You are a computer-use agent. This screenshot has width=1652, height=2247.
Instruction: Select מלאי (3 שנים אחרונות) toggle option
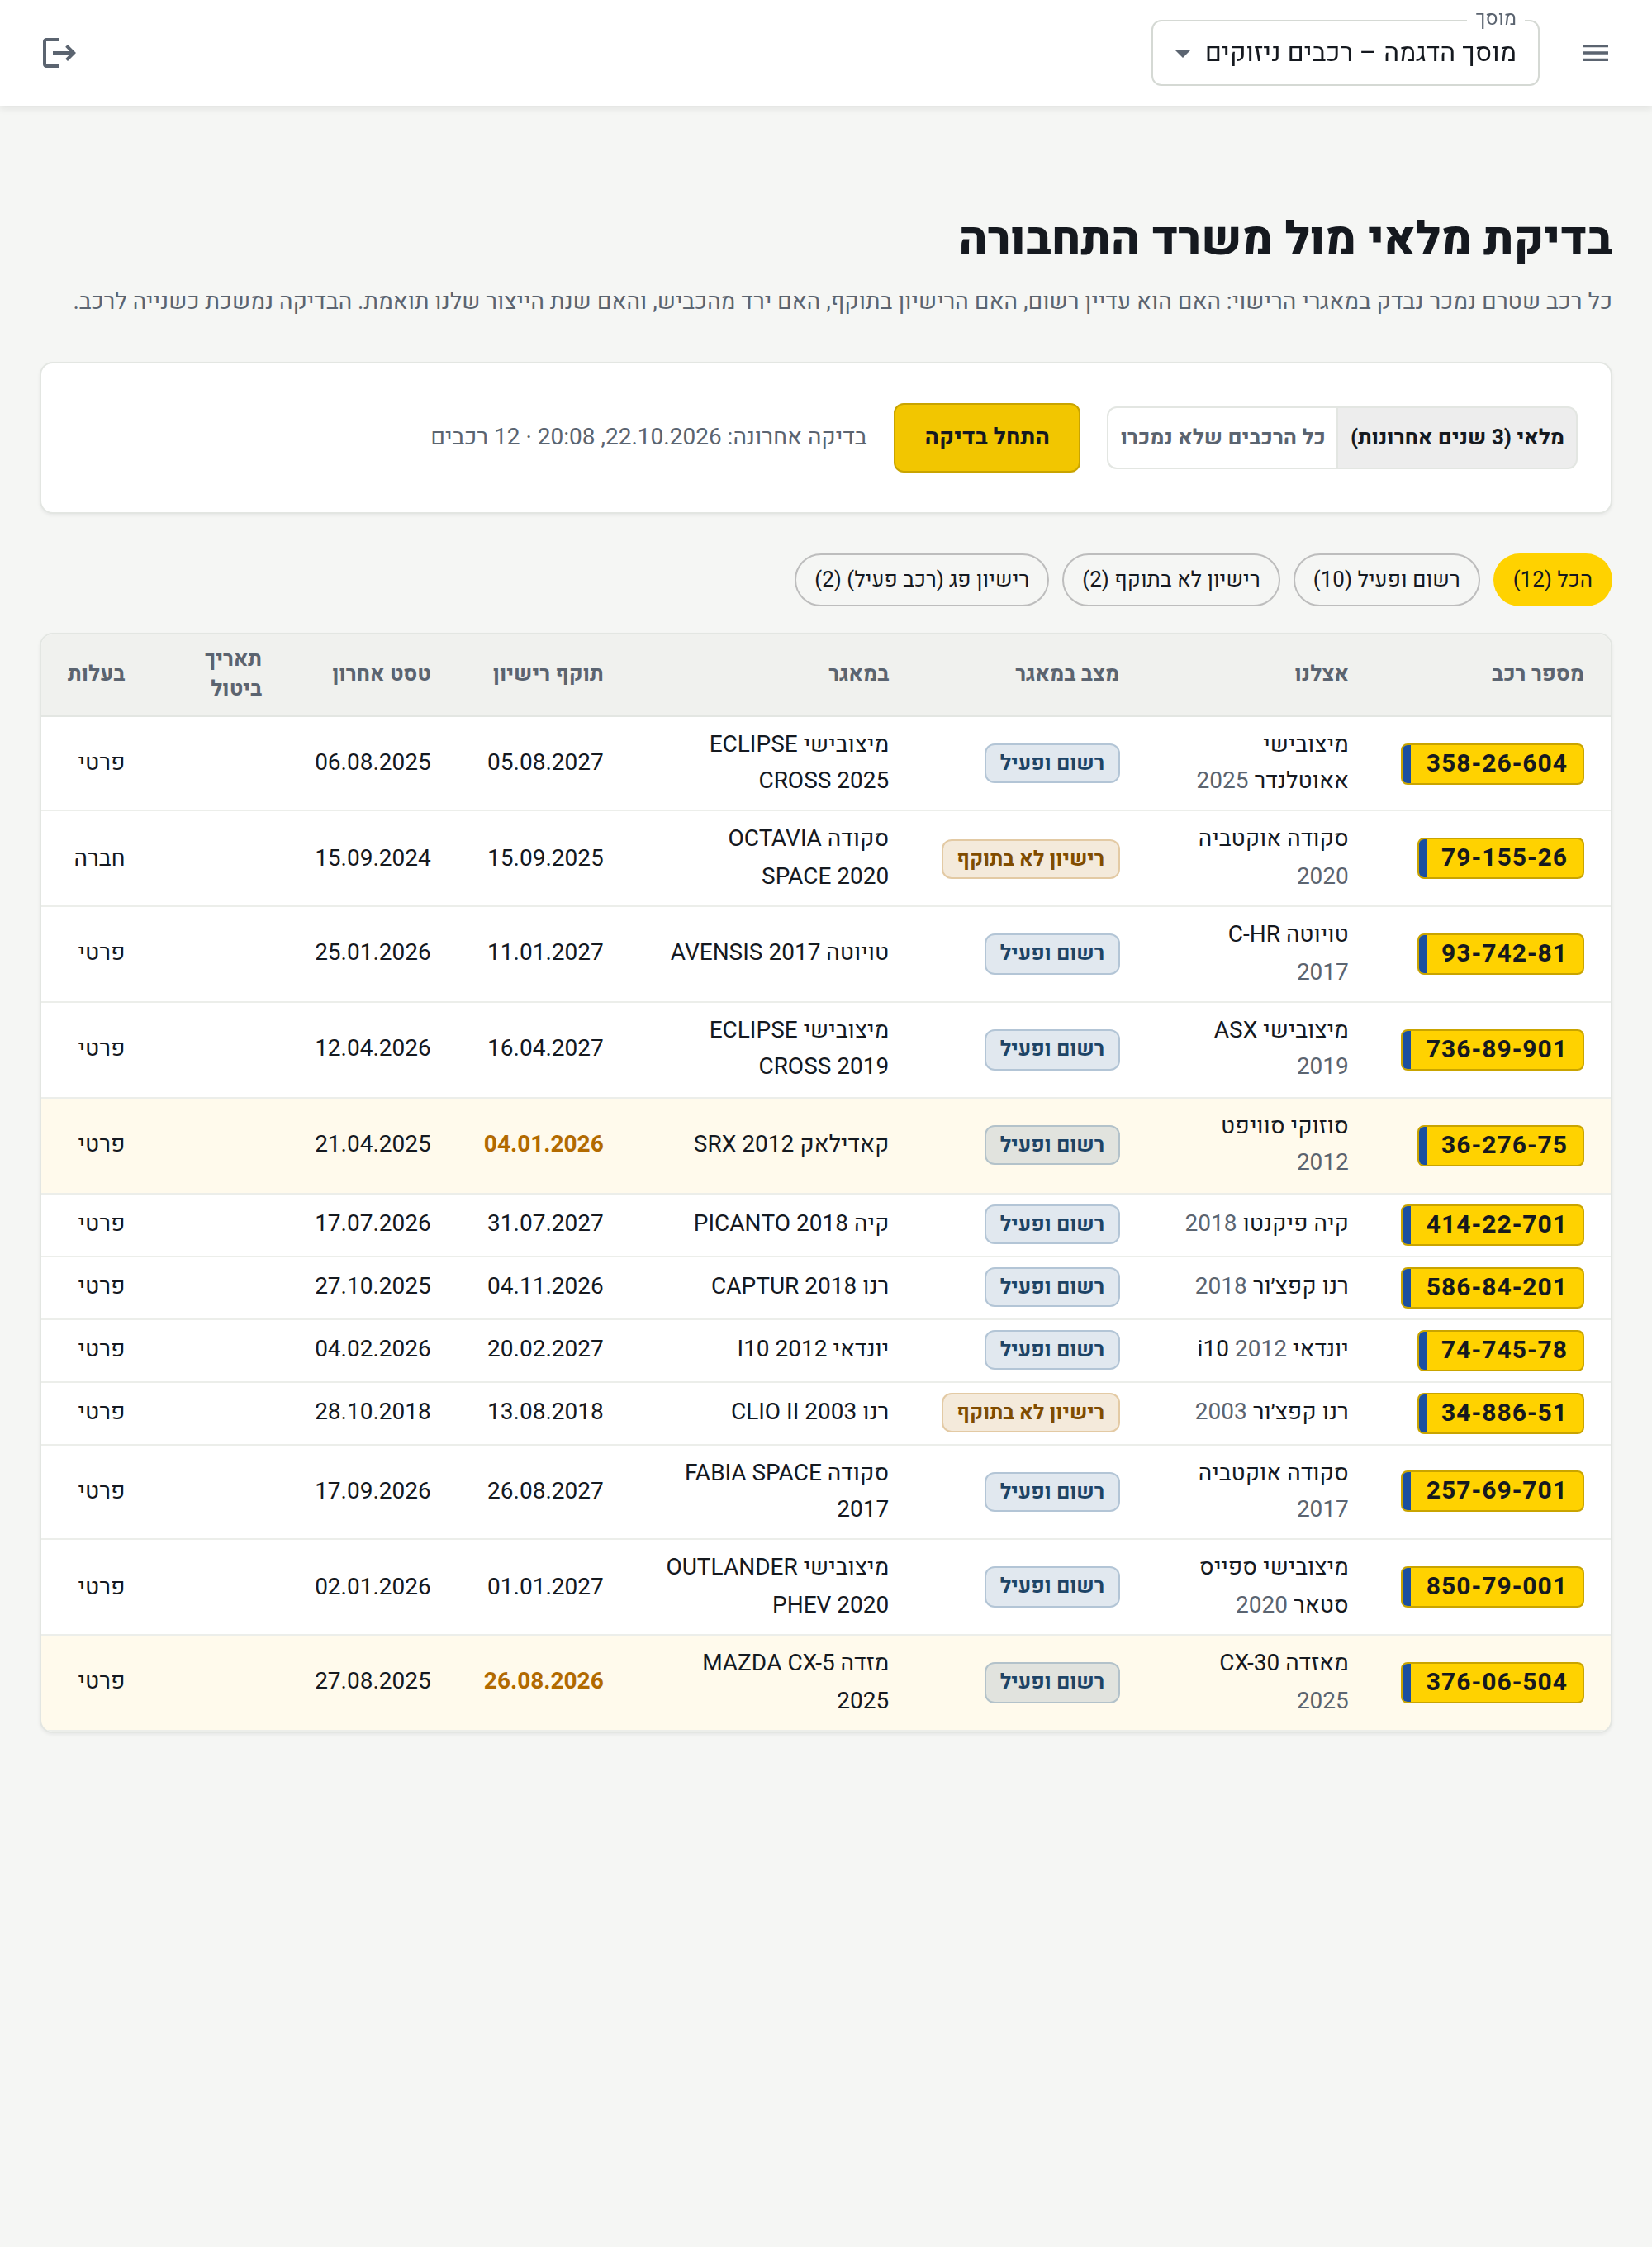tap(1456, 437)
